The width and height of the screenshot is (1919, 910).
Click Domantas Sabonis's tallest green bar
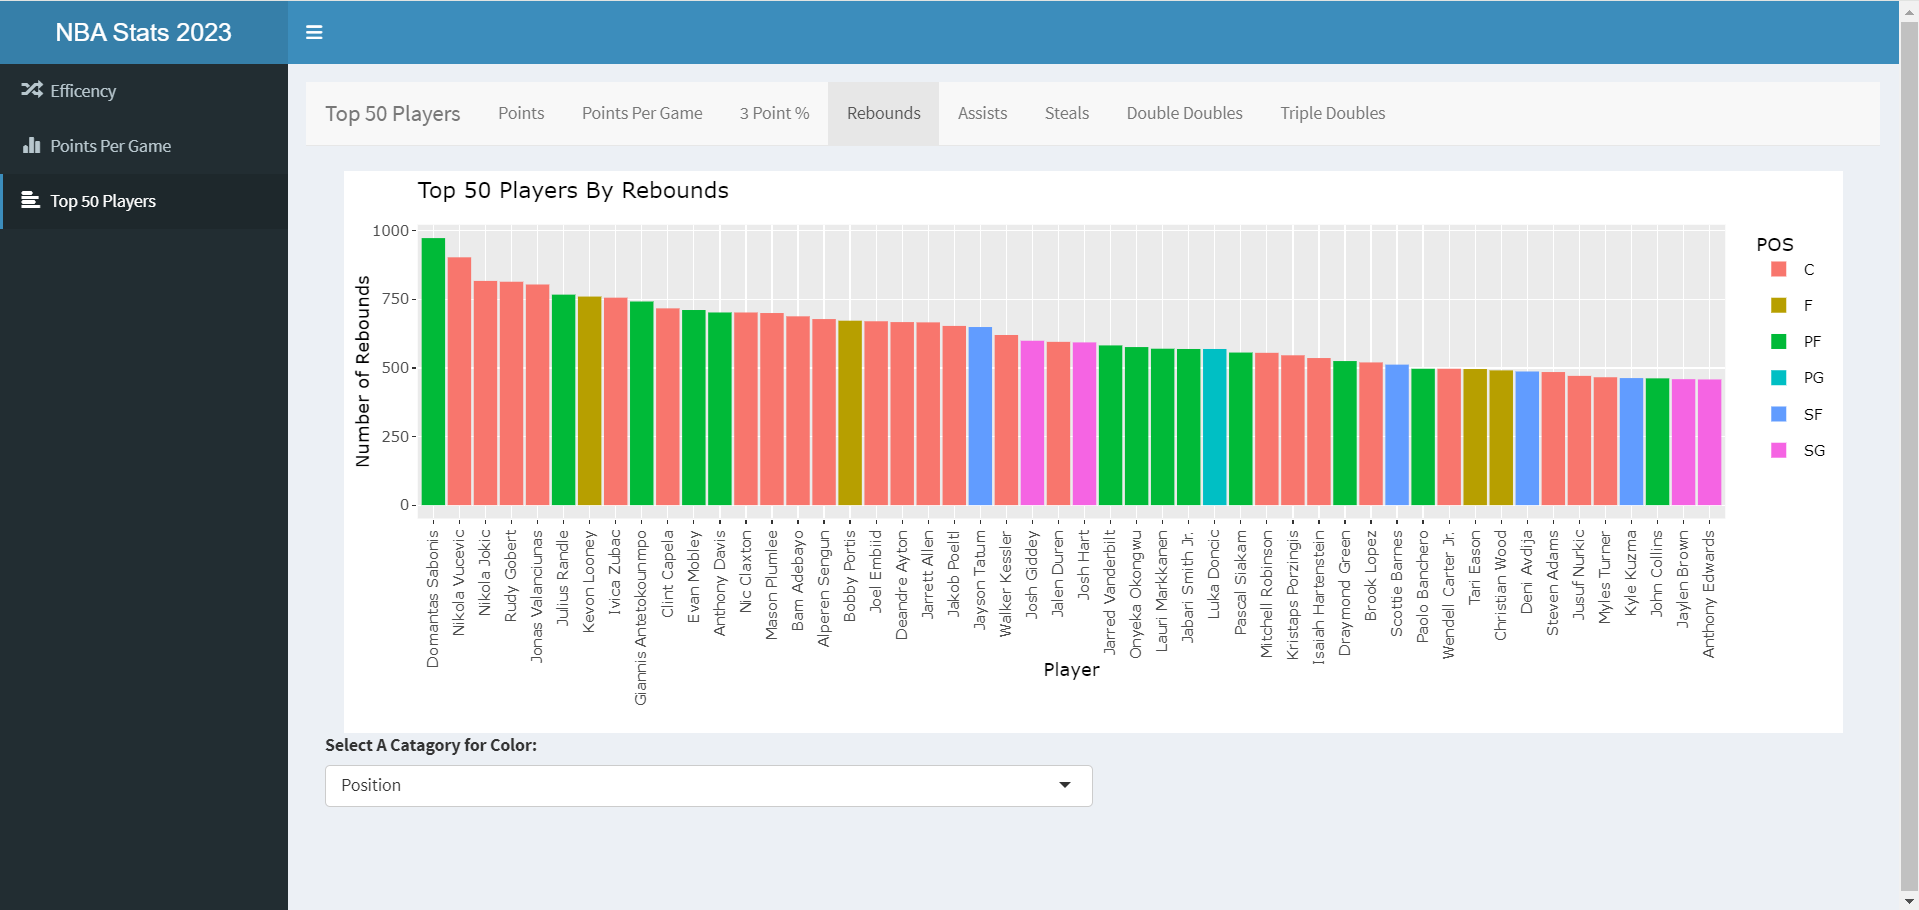pyautogui.click(x=433, y=371)
